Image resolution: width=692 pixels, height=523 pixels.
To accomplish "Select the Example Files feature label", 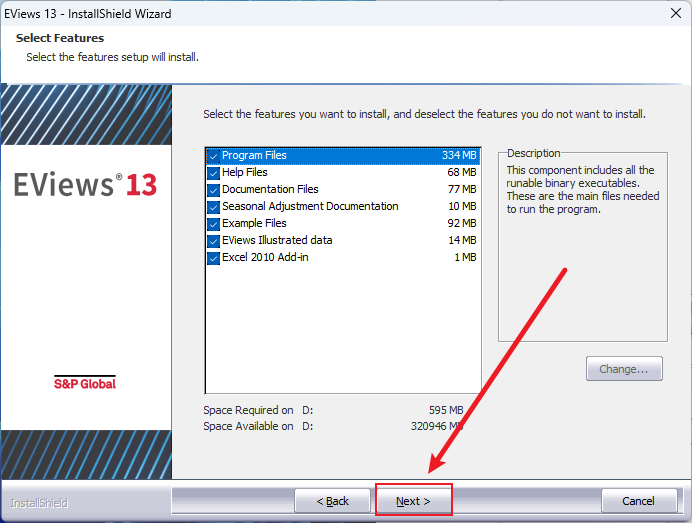I will click(x=254, y=223).
